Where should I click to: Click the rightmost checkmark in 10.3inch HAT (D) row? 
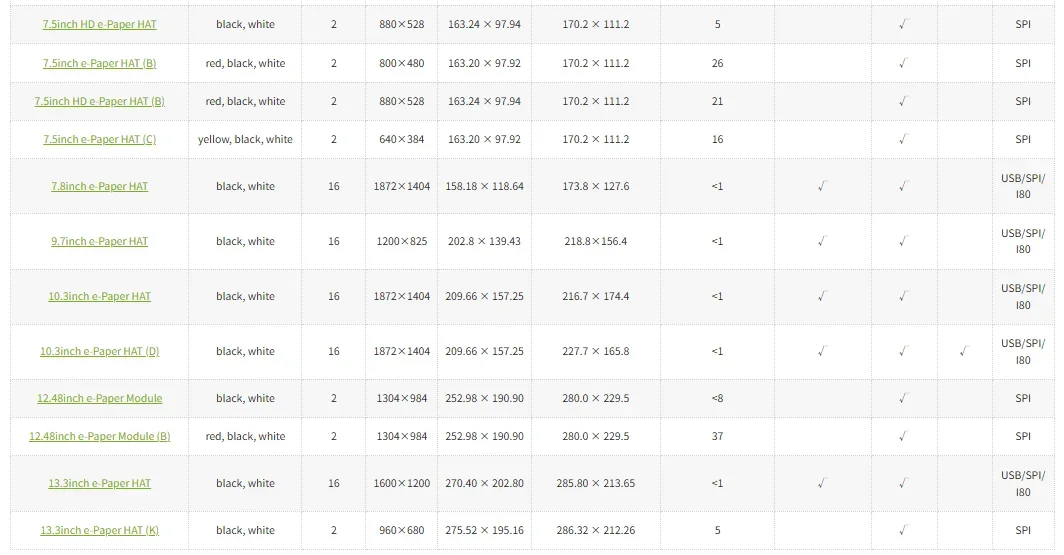point(964,351)
